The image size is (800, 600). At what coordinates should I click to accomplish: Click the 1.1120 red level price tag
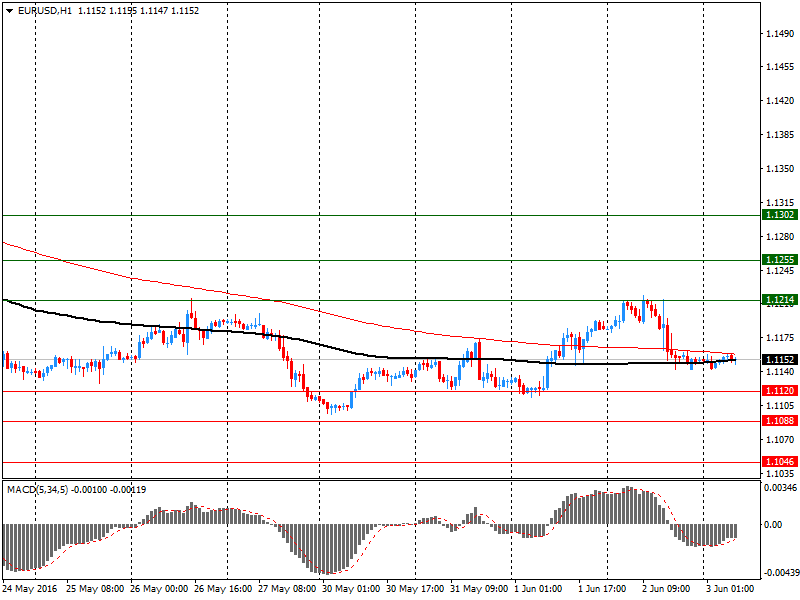[780, 390]
